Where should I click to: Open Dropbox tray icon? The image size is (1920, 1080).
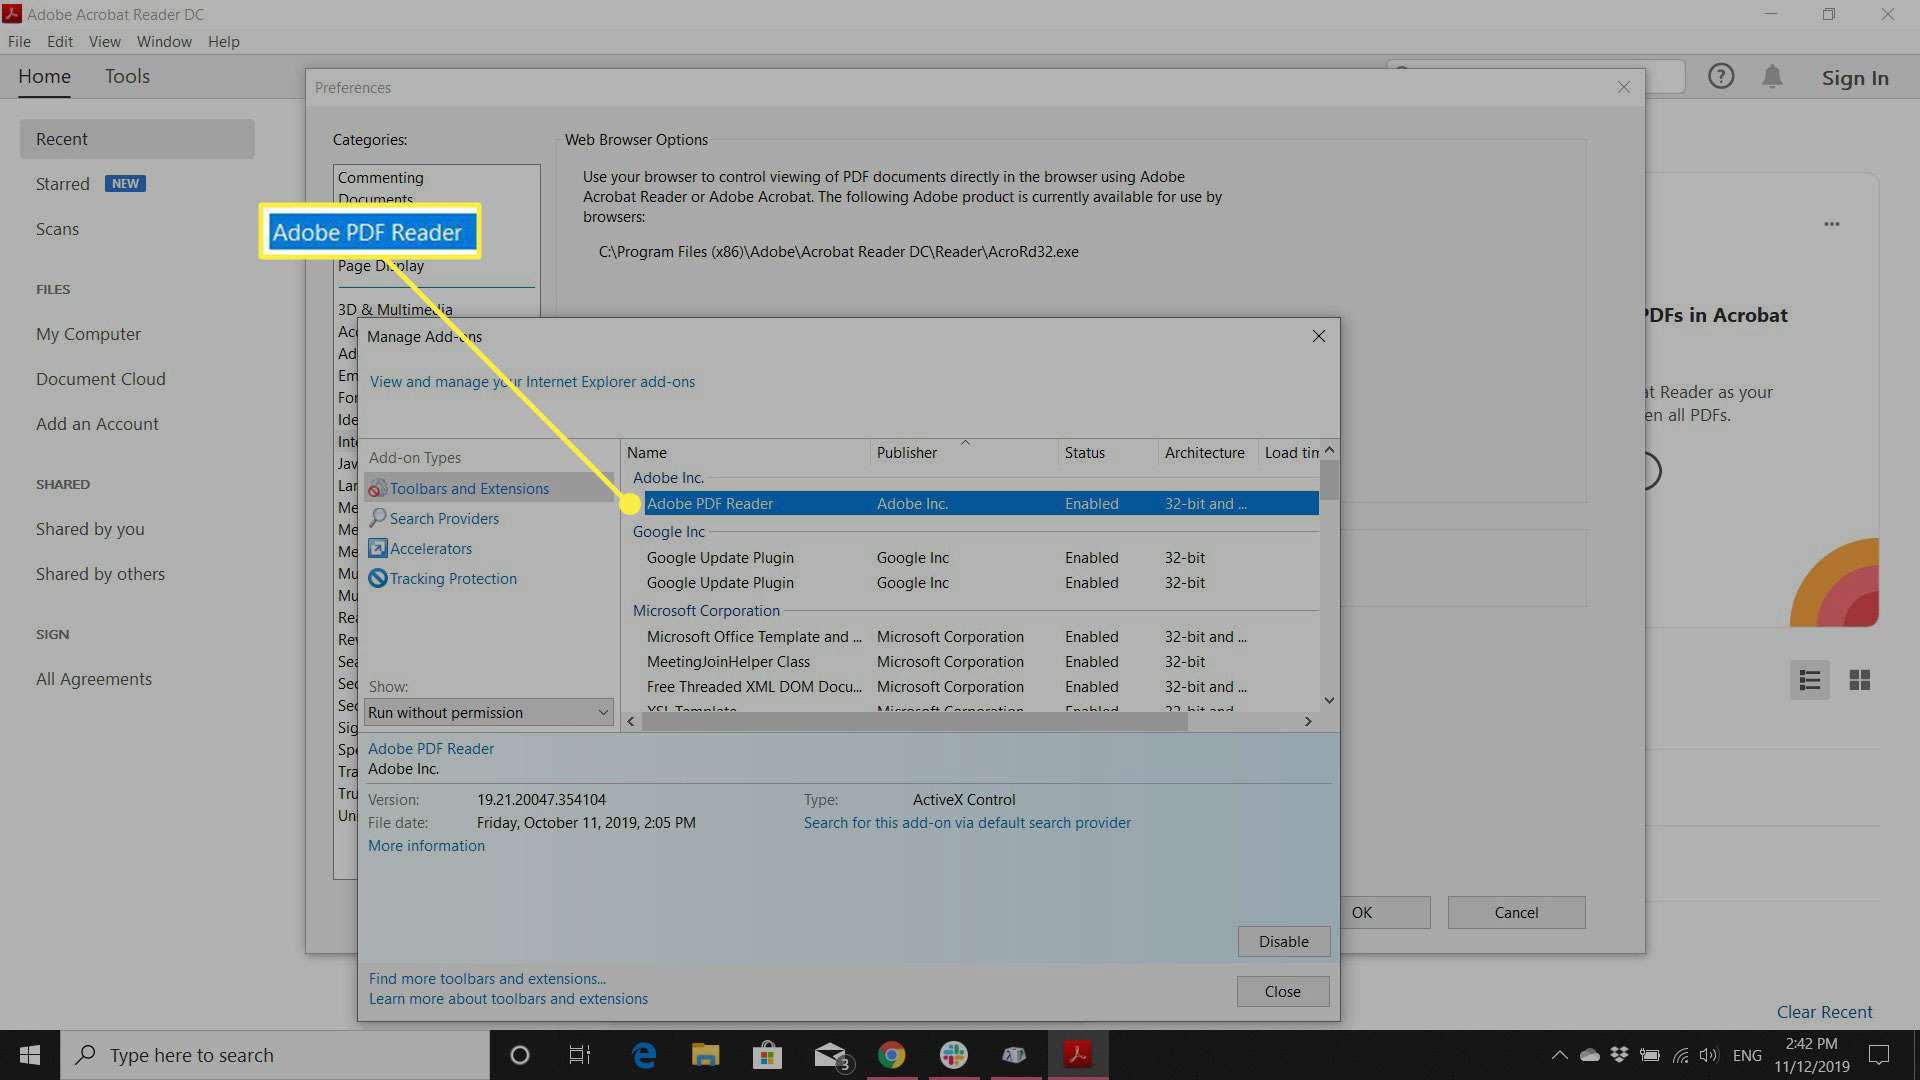pyautogui.click(x=1619, y=1055)
